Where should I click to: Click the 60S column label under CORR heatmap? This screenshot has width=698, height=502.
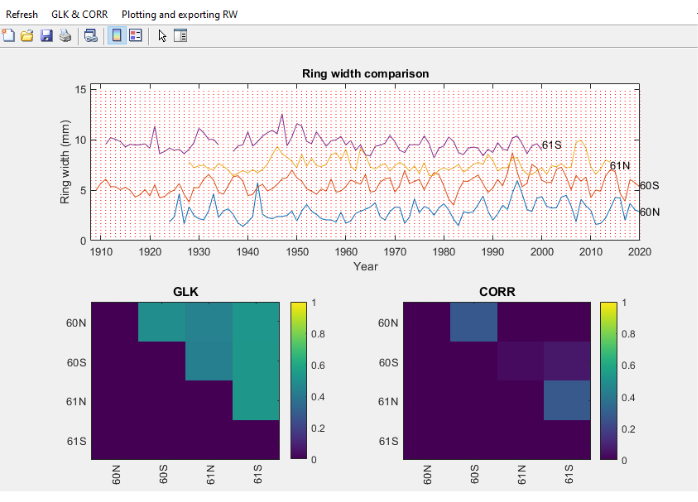tap(475, 475)
